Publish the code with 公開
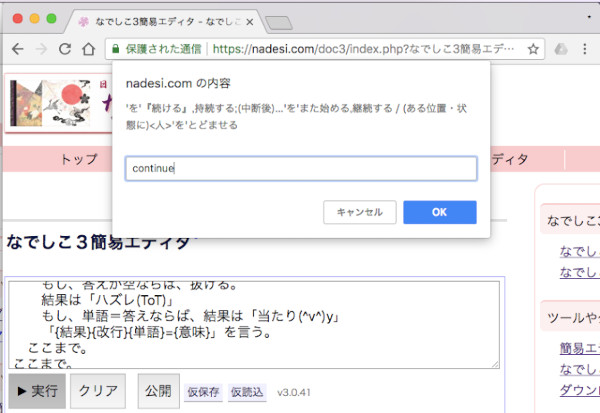Screen dimensions: 600x413 point(158,391)
